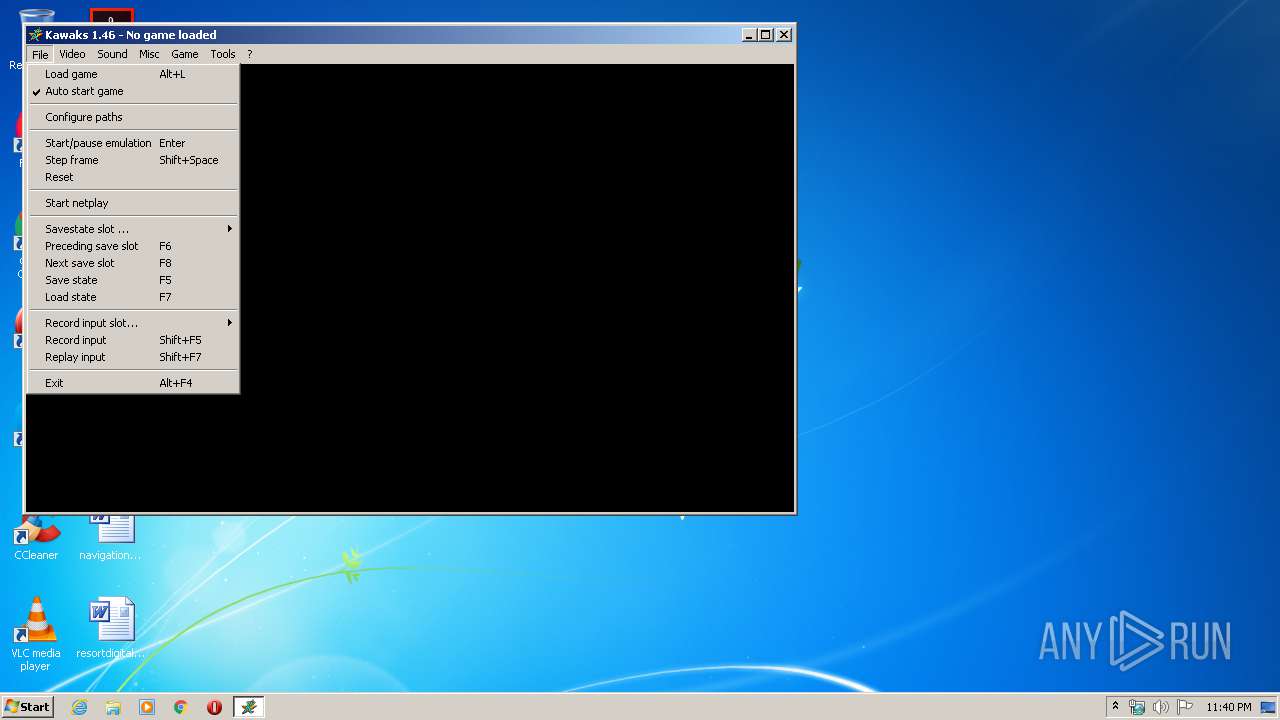Choose Start/pause emulation
The image size is (1280, 720).
[x=132, y=143]
